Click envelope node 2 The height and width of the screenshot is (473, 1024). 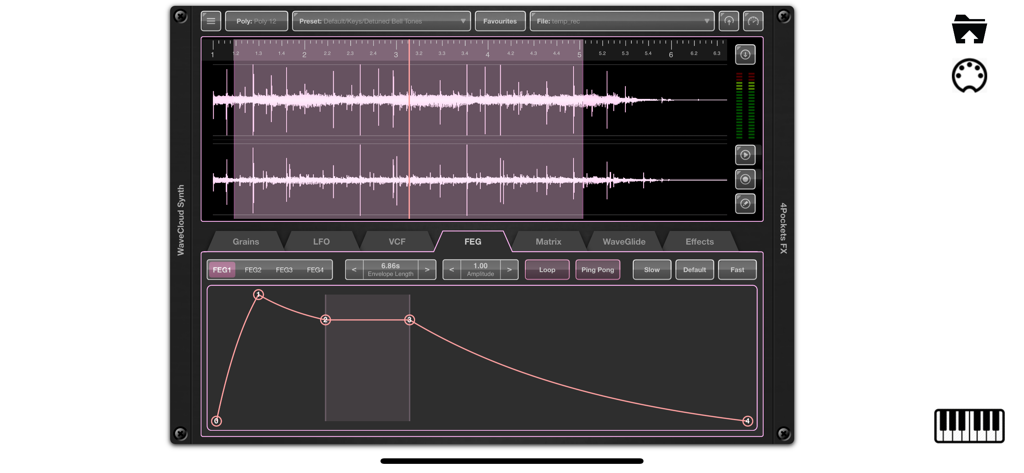(x=325, y=320)
